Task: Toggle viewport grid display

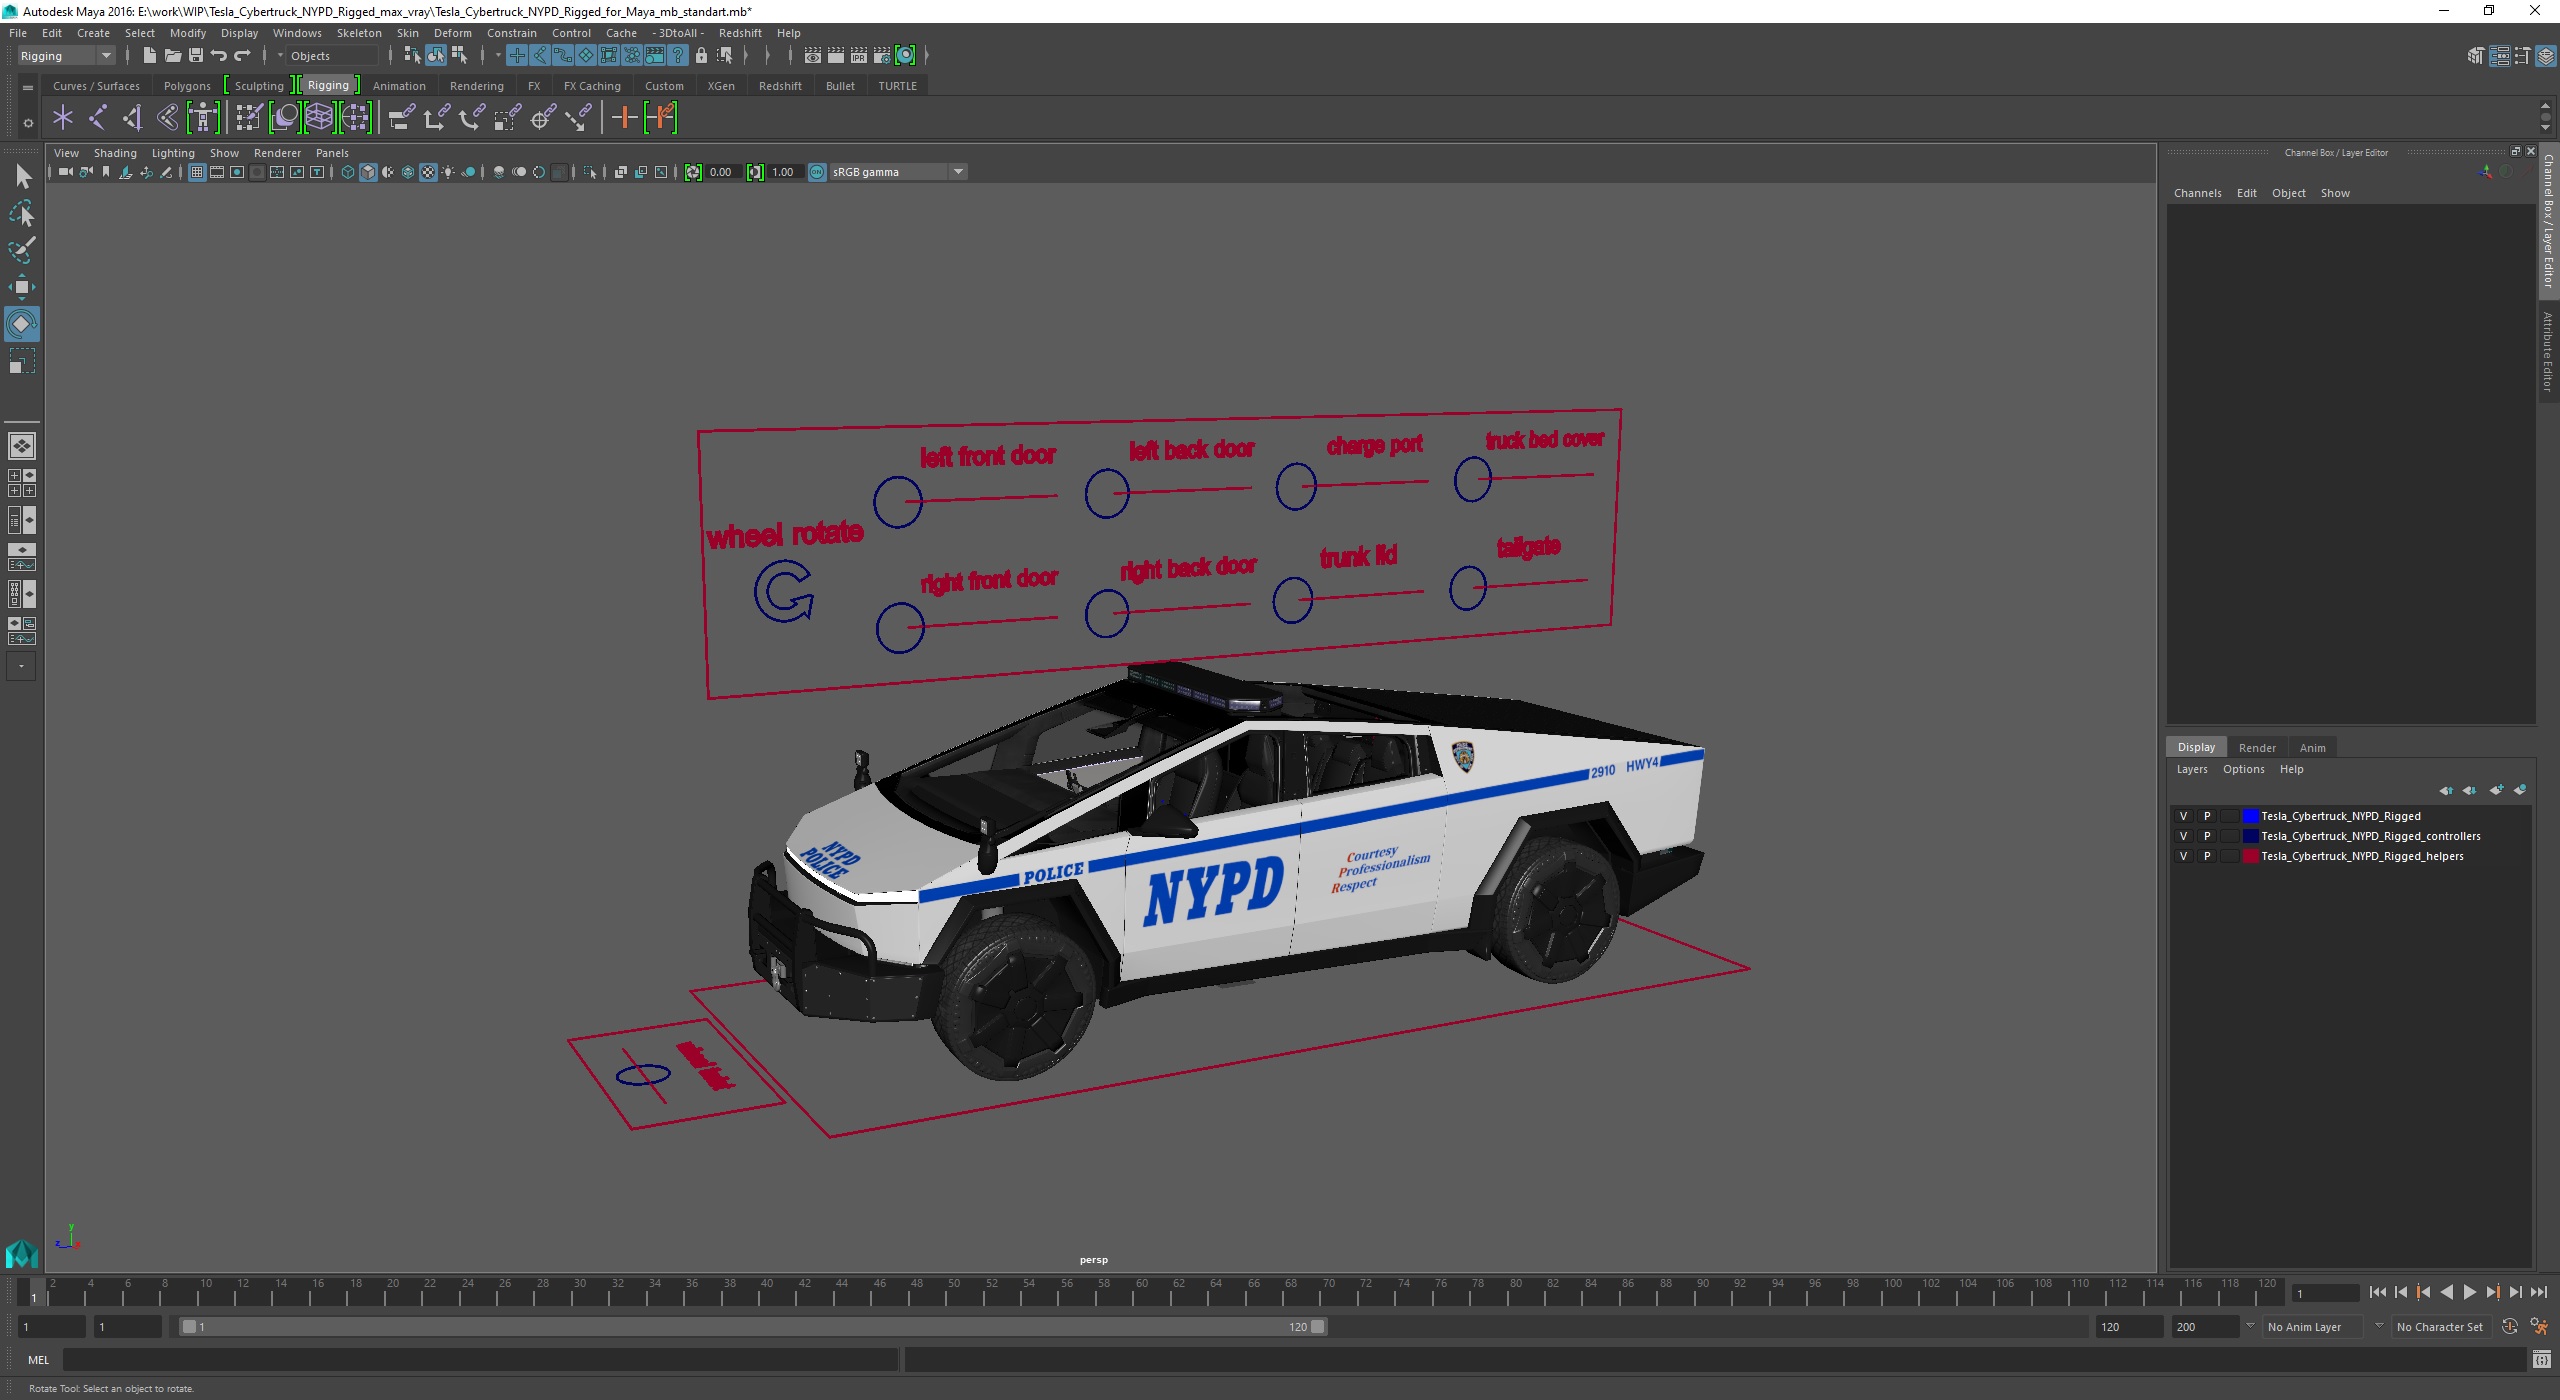Action: pyautogui.click(x=197, y=172)
